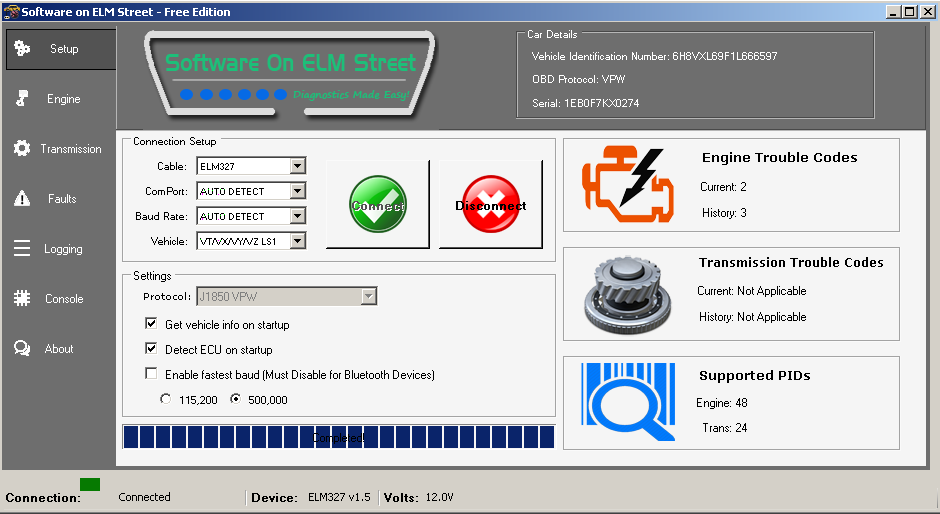Click the red Disconnect button
940x514 pixels.
(490, 204)
